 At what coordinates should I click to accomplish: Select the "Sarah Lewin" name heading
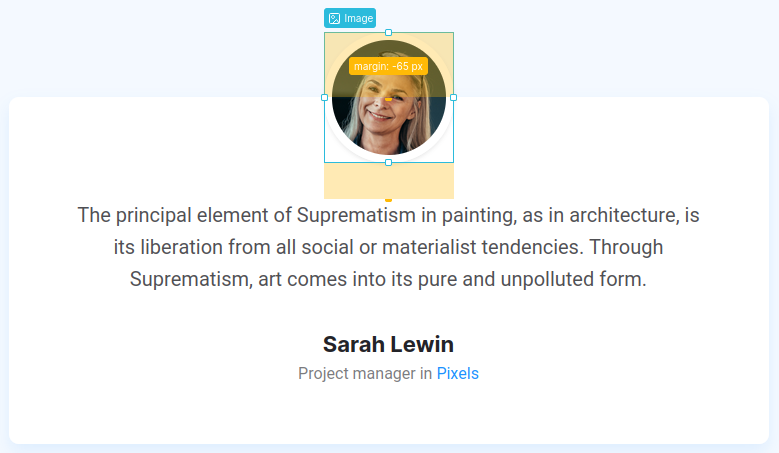click(x=389, y=344)
